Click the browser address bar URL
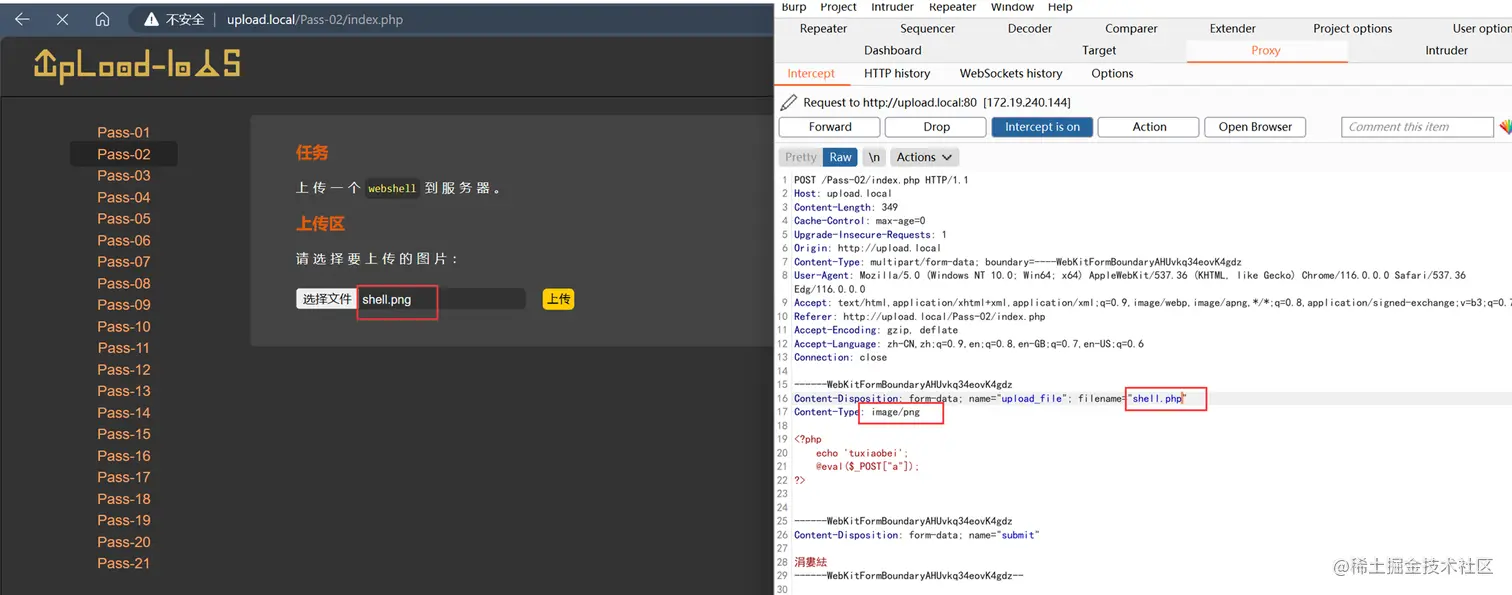This screenshot has width=1512, height=595. 314,19
